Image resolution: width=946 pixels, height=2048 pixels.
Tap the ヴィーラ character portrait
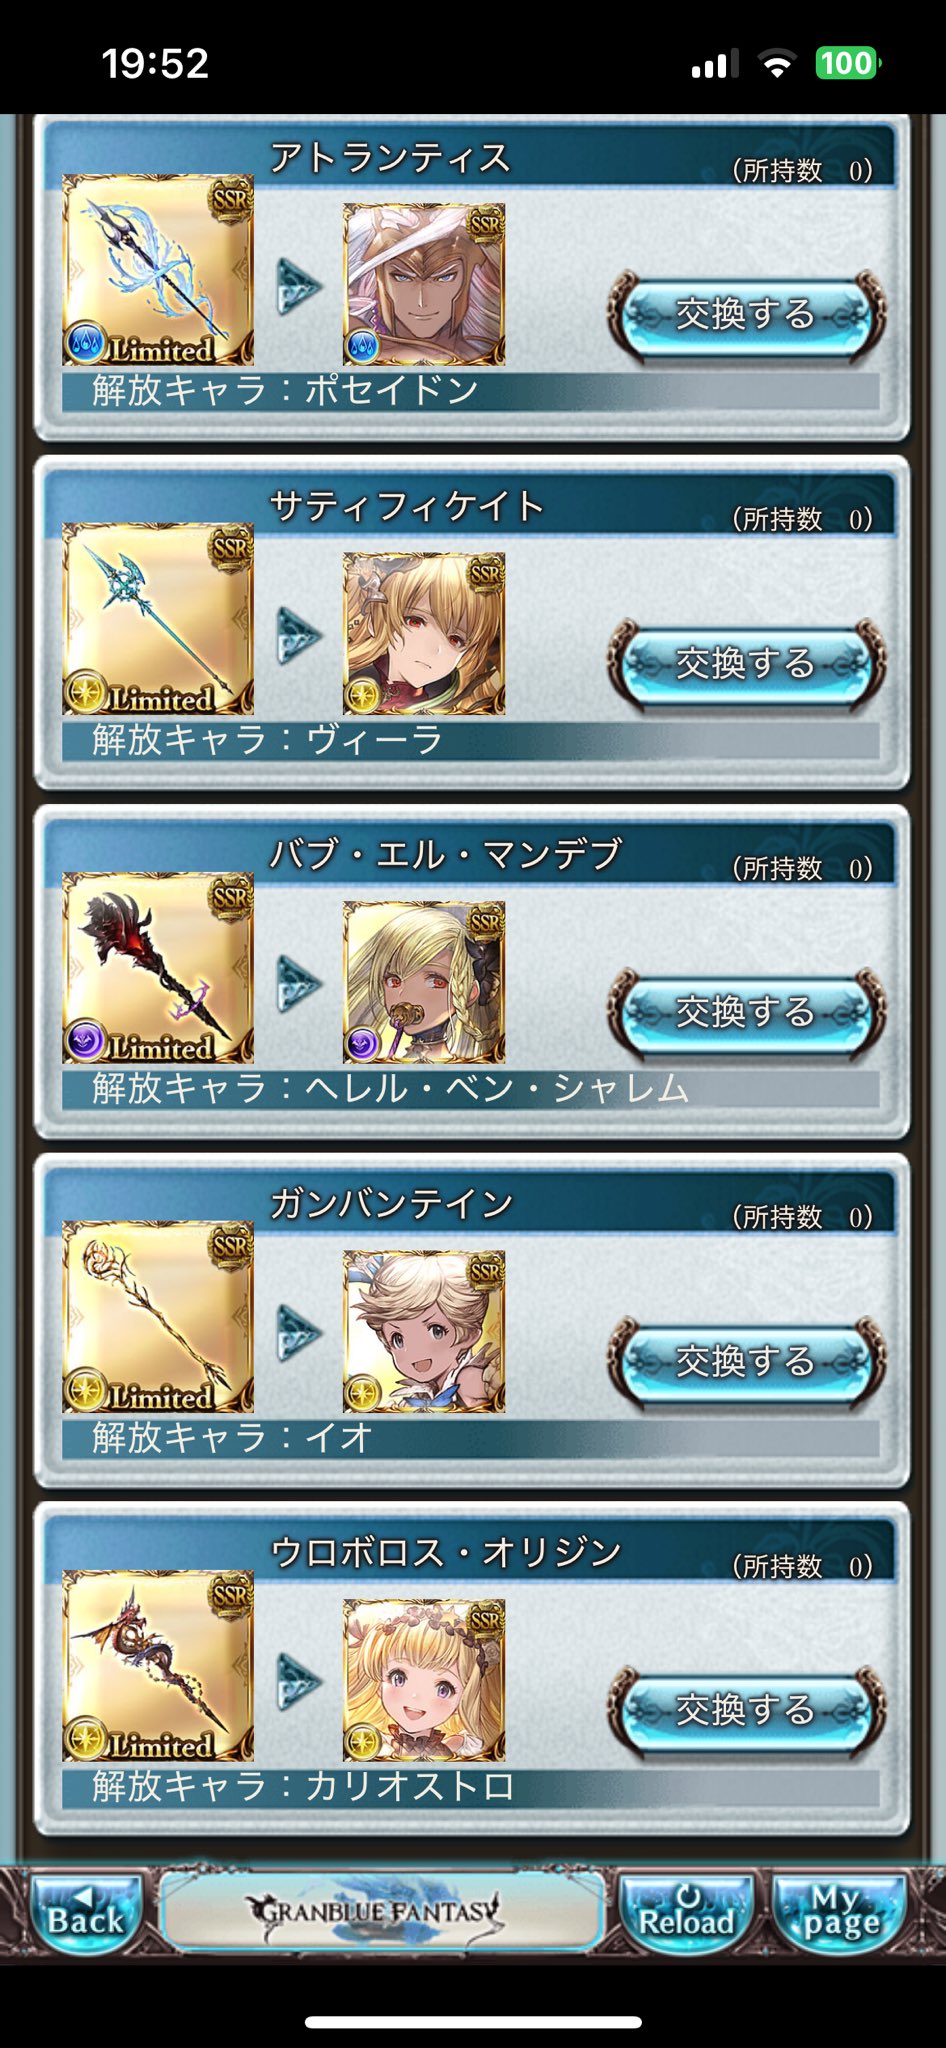point(424,633)
